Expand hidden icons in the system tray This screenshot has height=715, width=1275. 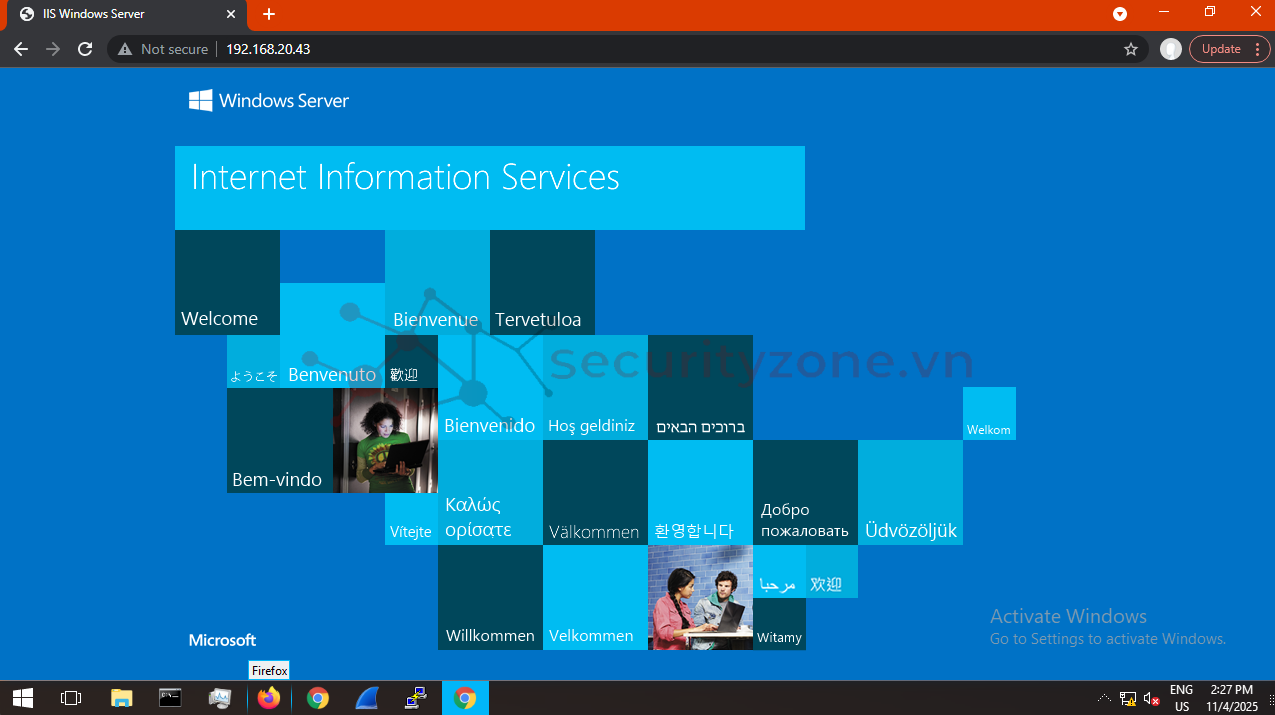coord(1103,697)
